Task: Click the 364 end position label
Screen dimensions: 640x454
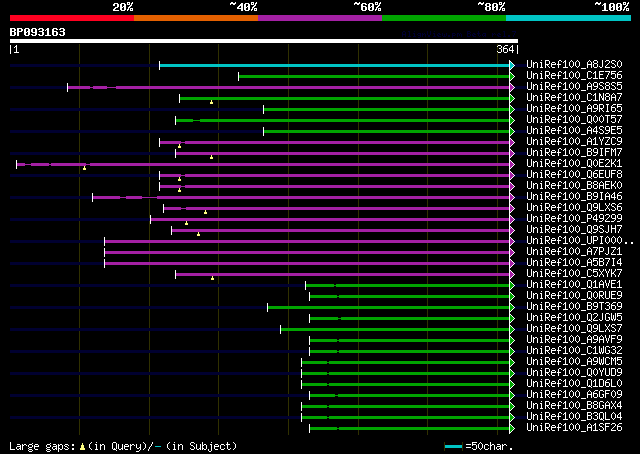Action: pos(505,49)
